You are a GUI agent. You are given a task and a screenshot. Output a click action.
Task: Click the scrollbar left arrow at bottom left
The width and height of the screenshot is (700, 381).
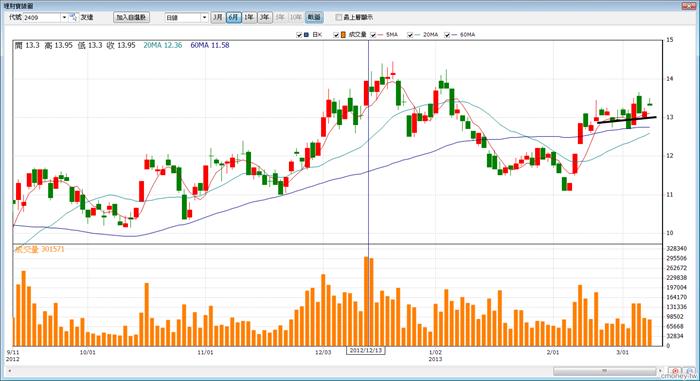coord(9,371)
